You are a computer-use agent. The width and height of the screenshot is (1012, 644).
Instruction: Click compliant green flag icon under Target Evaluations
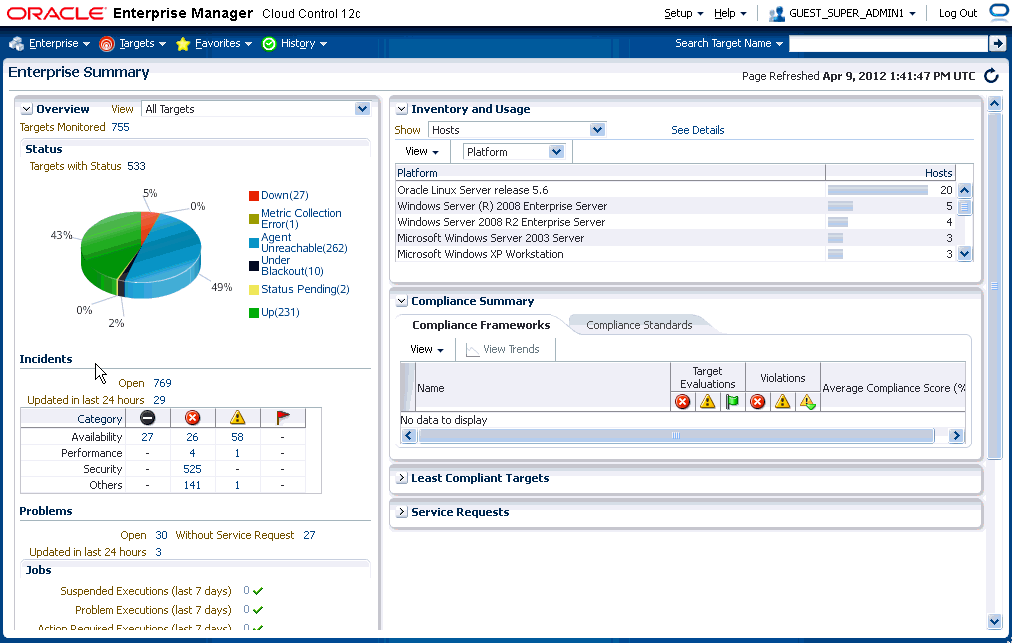(732, 402)
